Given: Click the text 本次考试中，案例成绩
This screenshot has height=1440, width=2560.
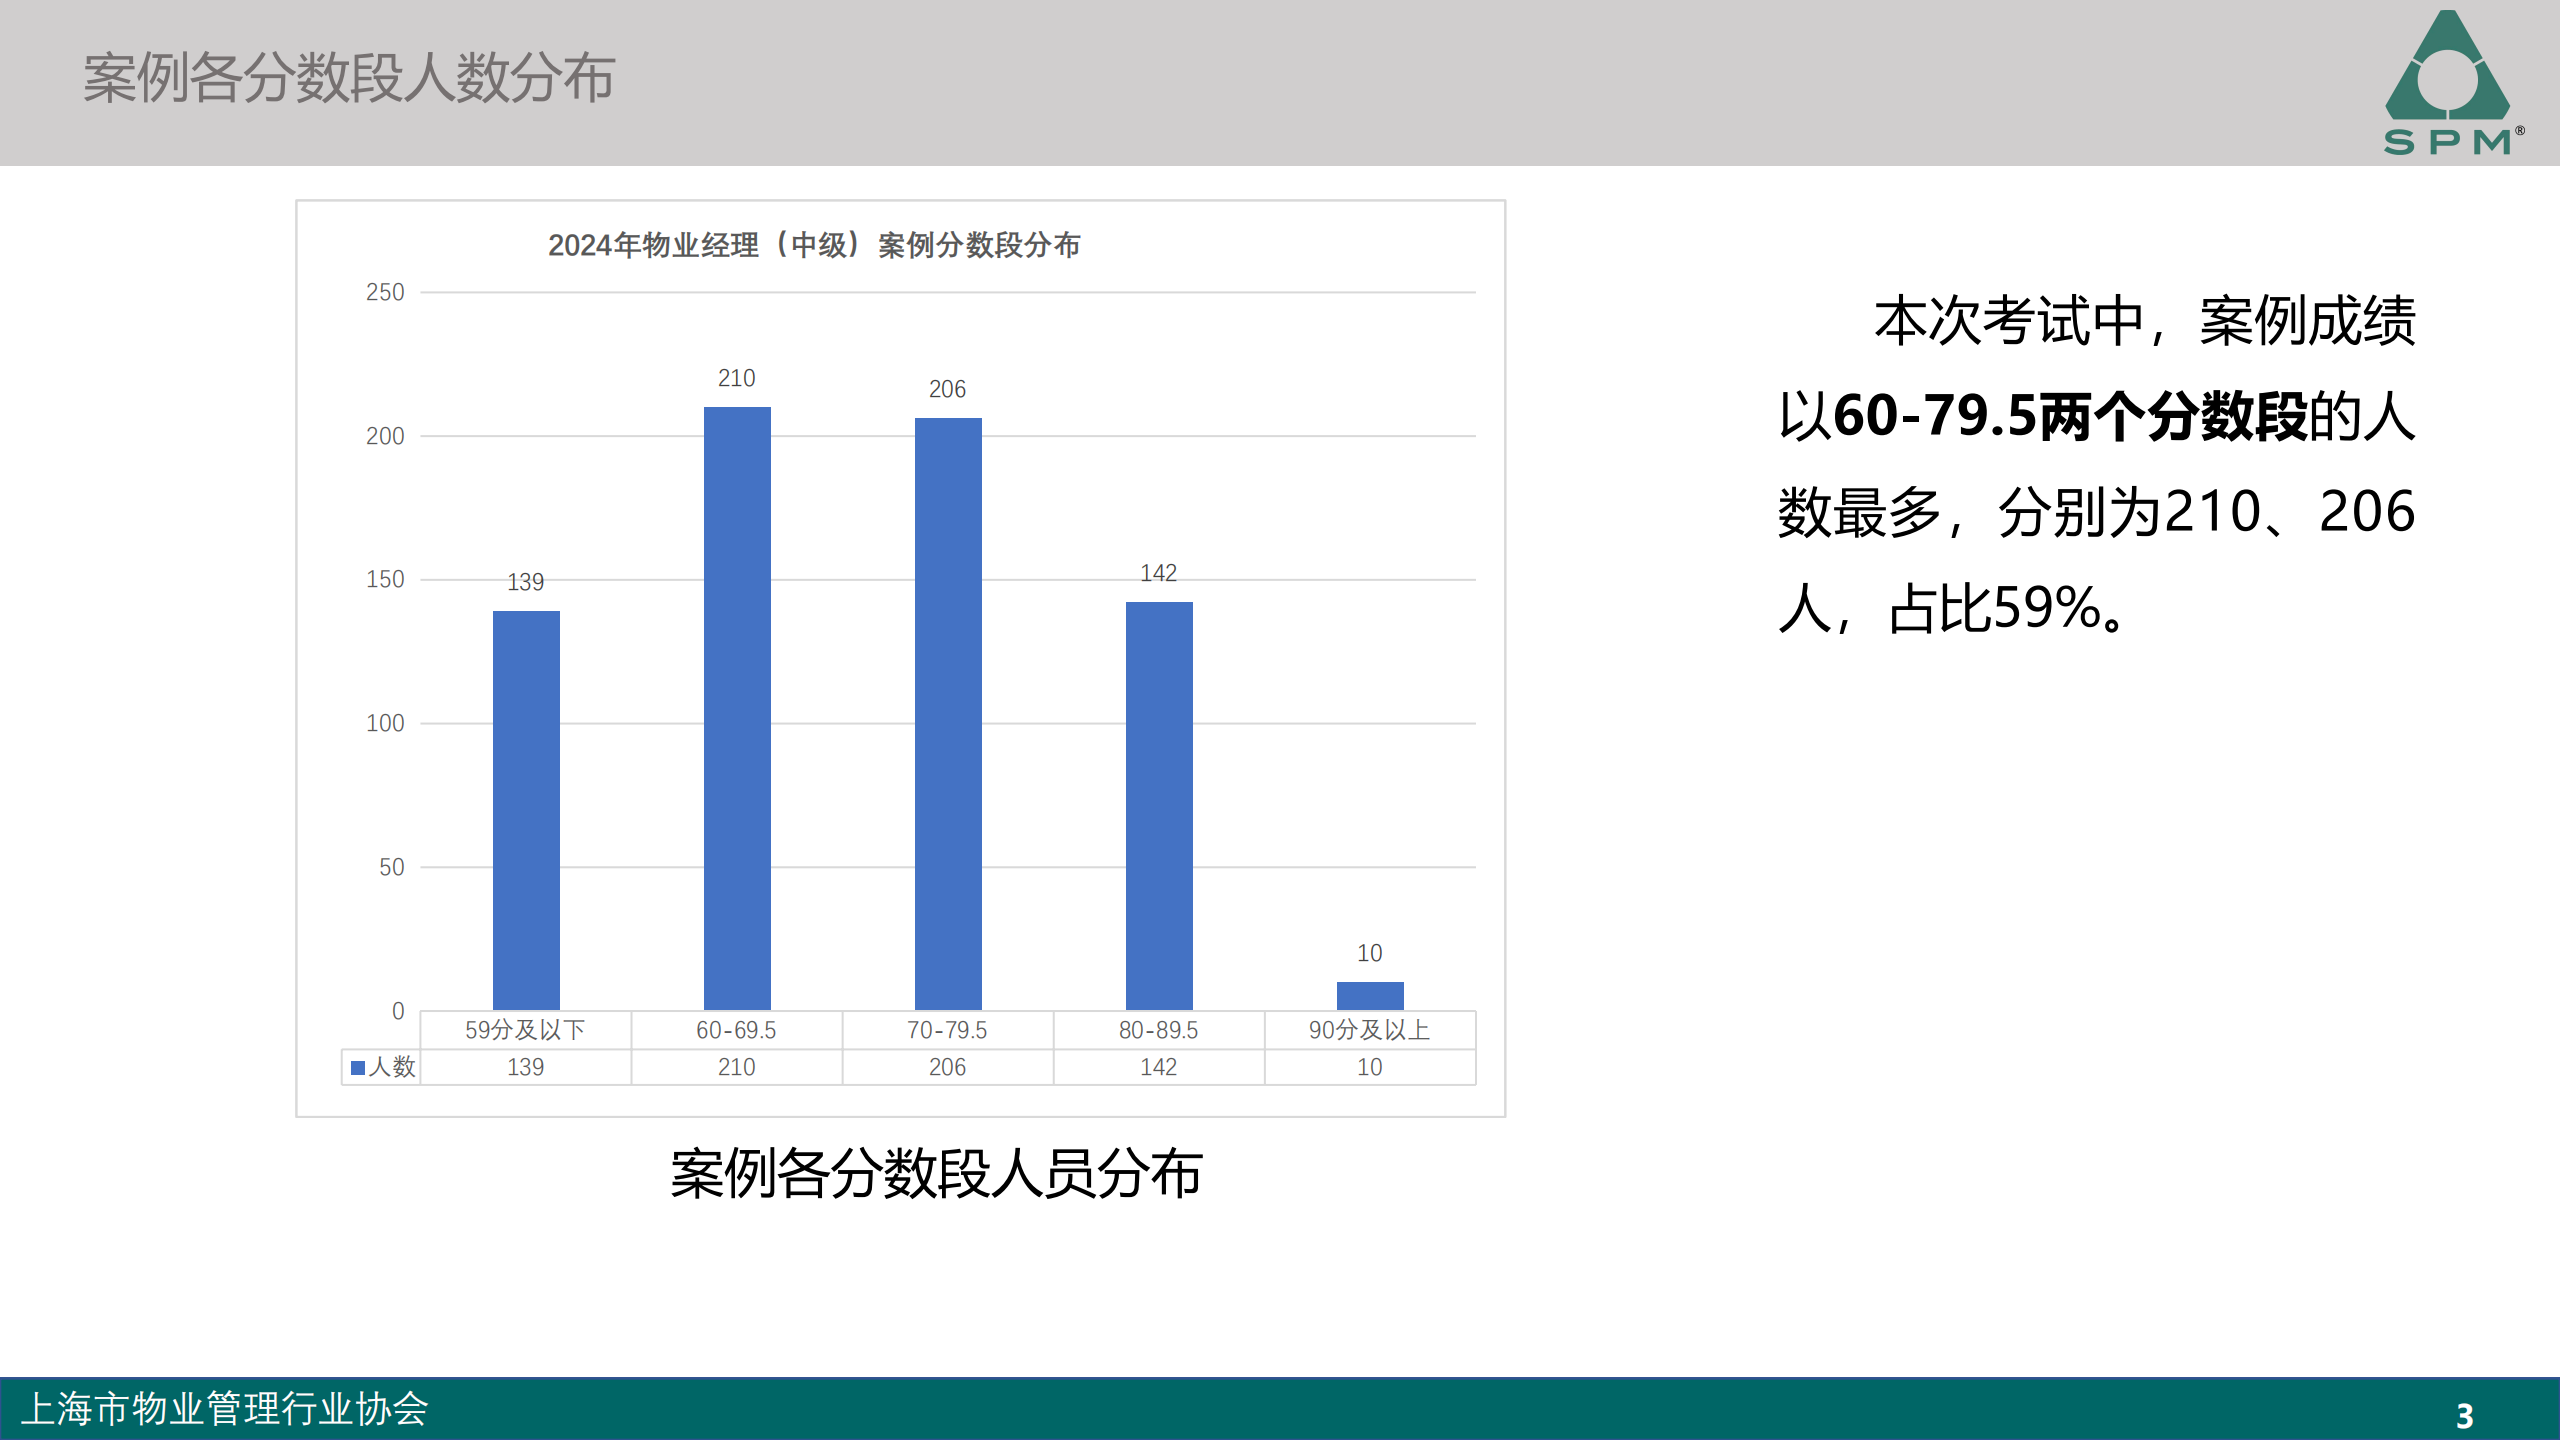Looking at the screenshot, I should 2145,321.
